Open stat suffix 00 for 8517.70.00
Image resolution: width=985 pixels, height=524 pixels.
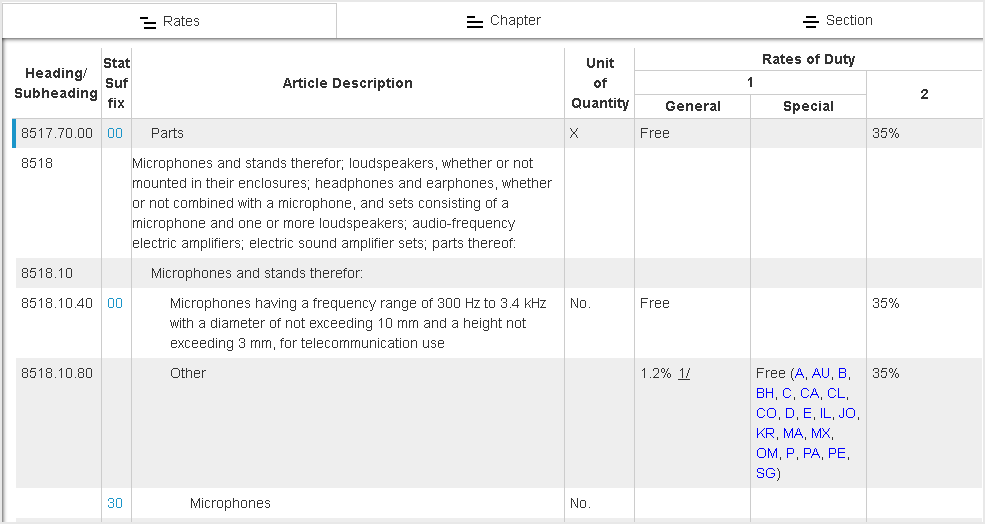[115, 133]
